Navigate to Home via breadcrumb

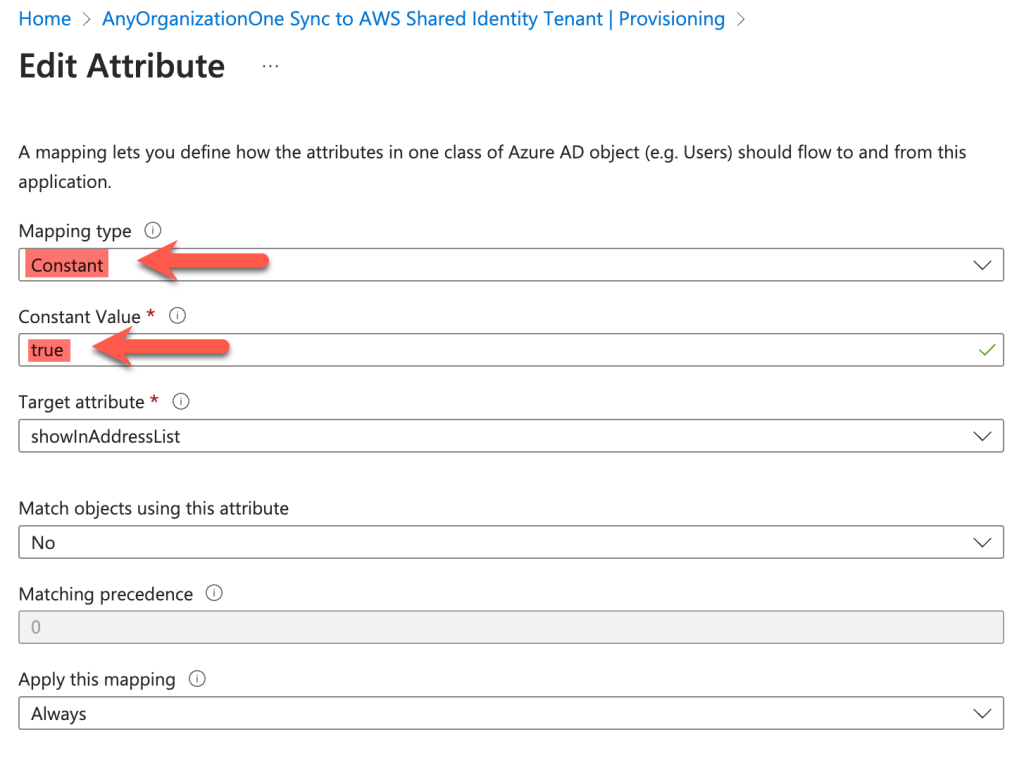coord(44,18)
